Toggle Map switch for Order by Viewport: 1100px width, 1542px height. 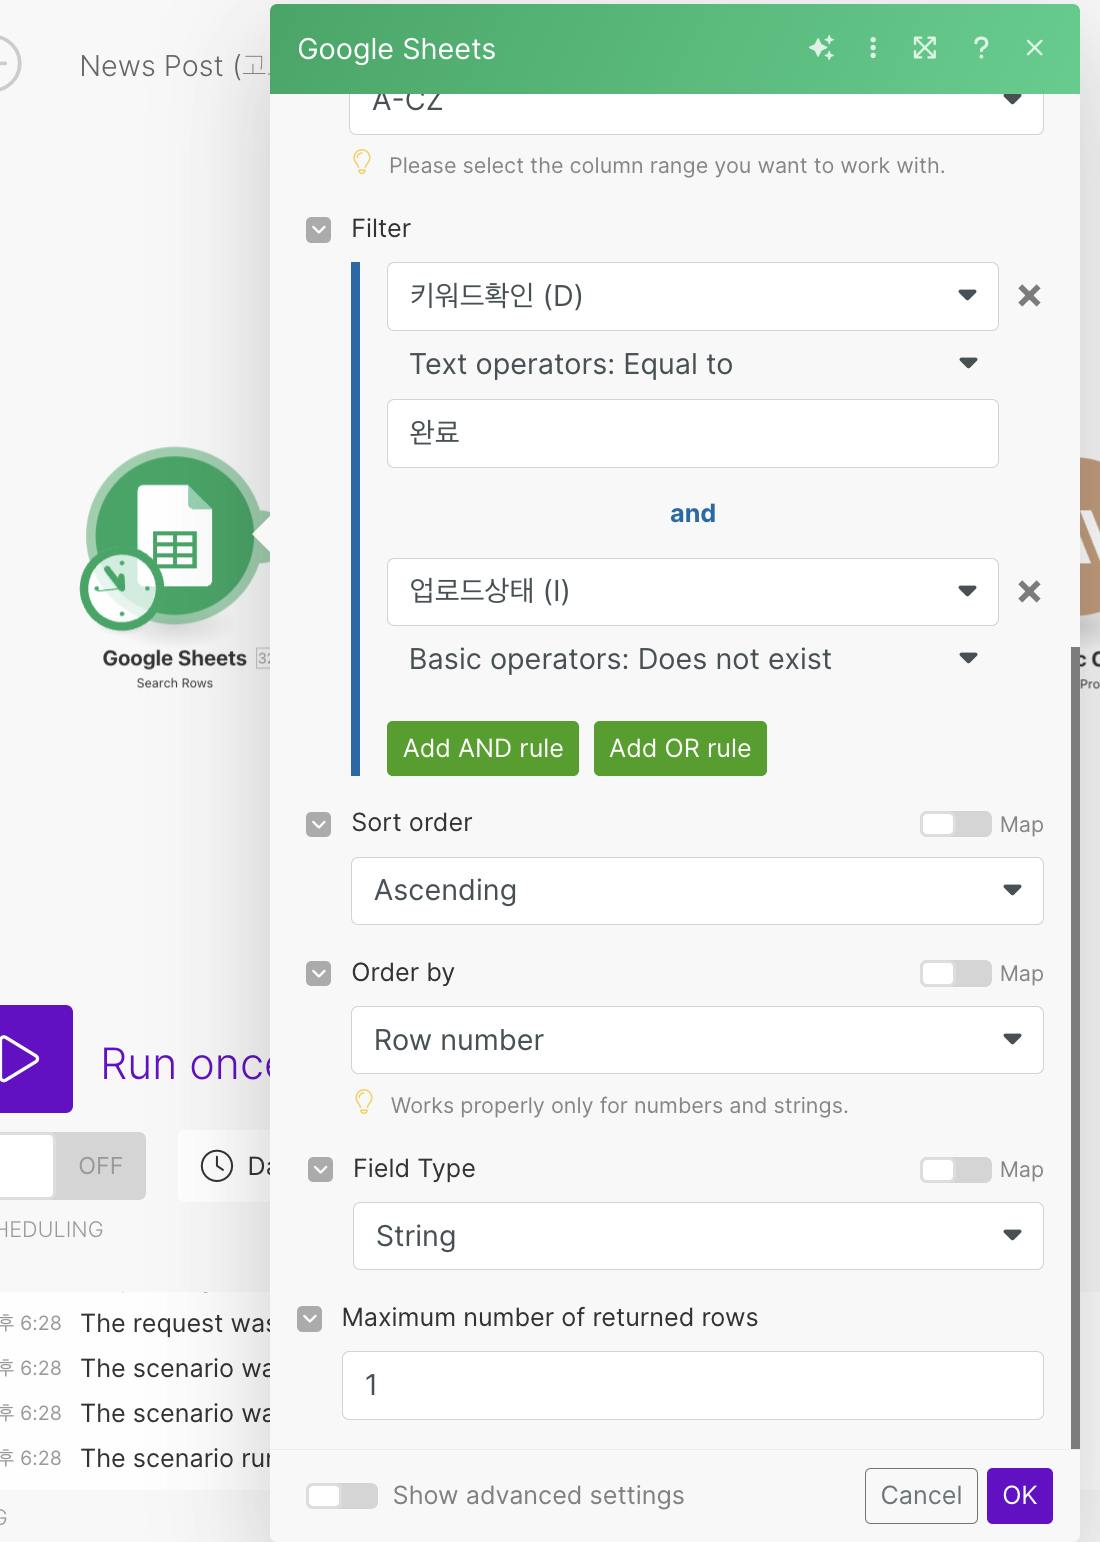(956, 974)
